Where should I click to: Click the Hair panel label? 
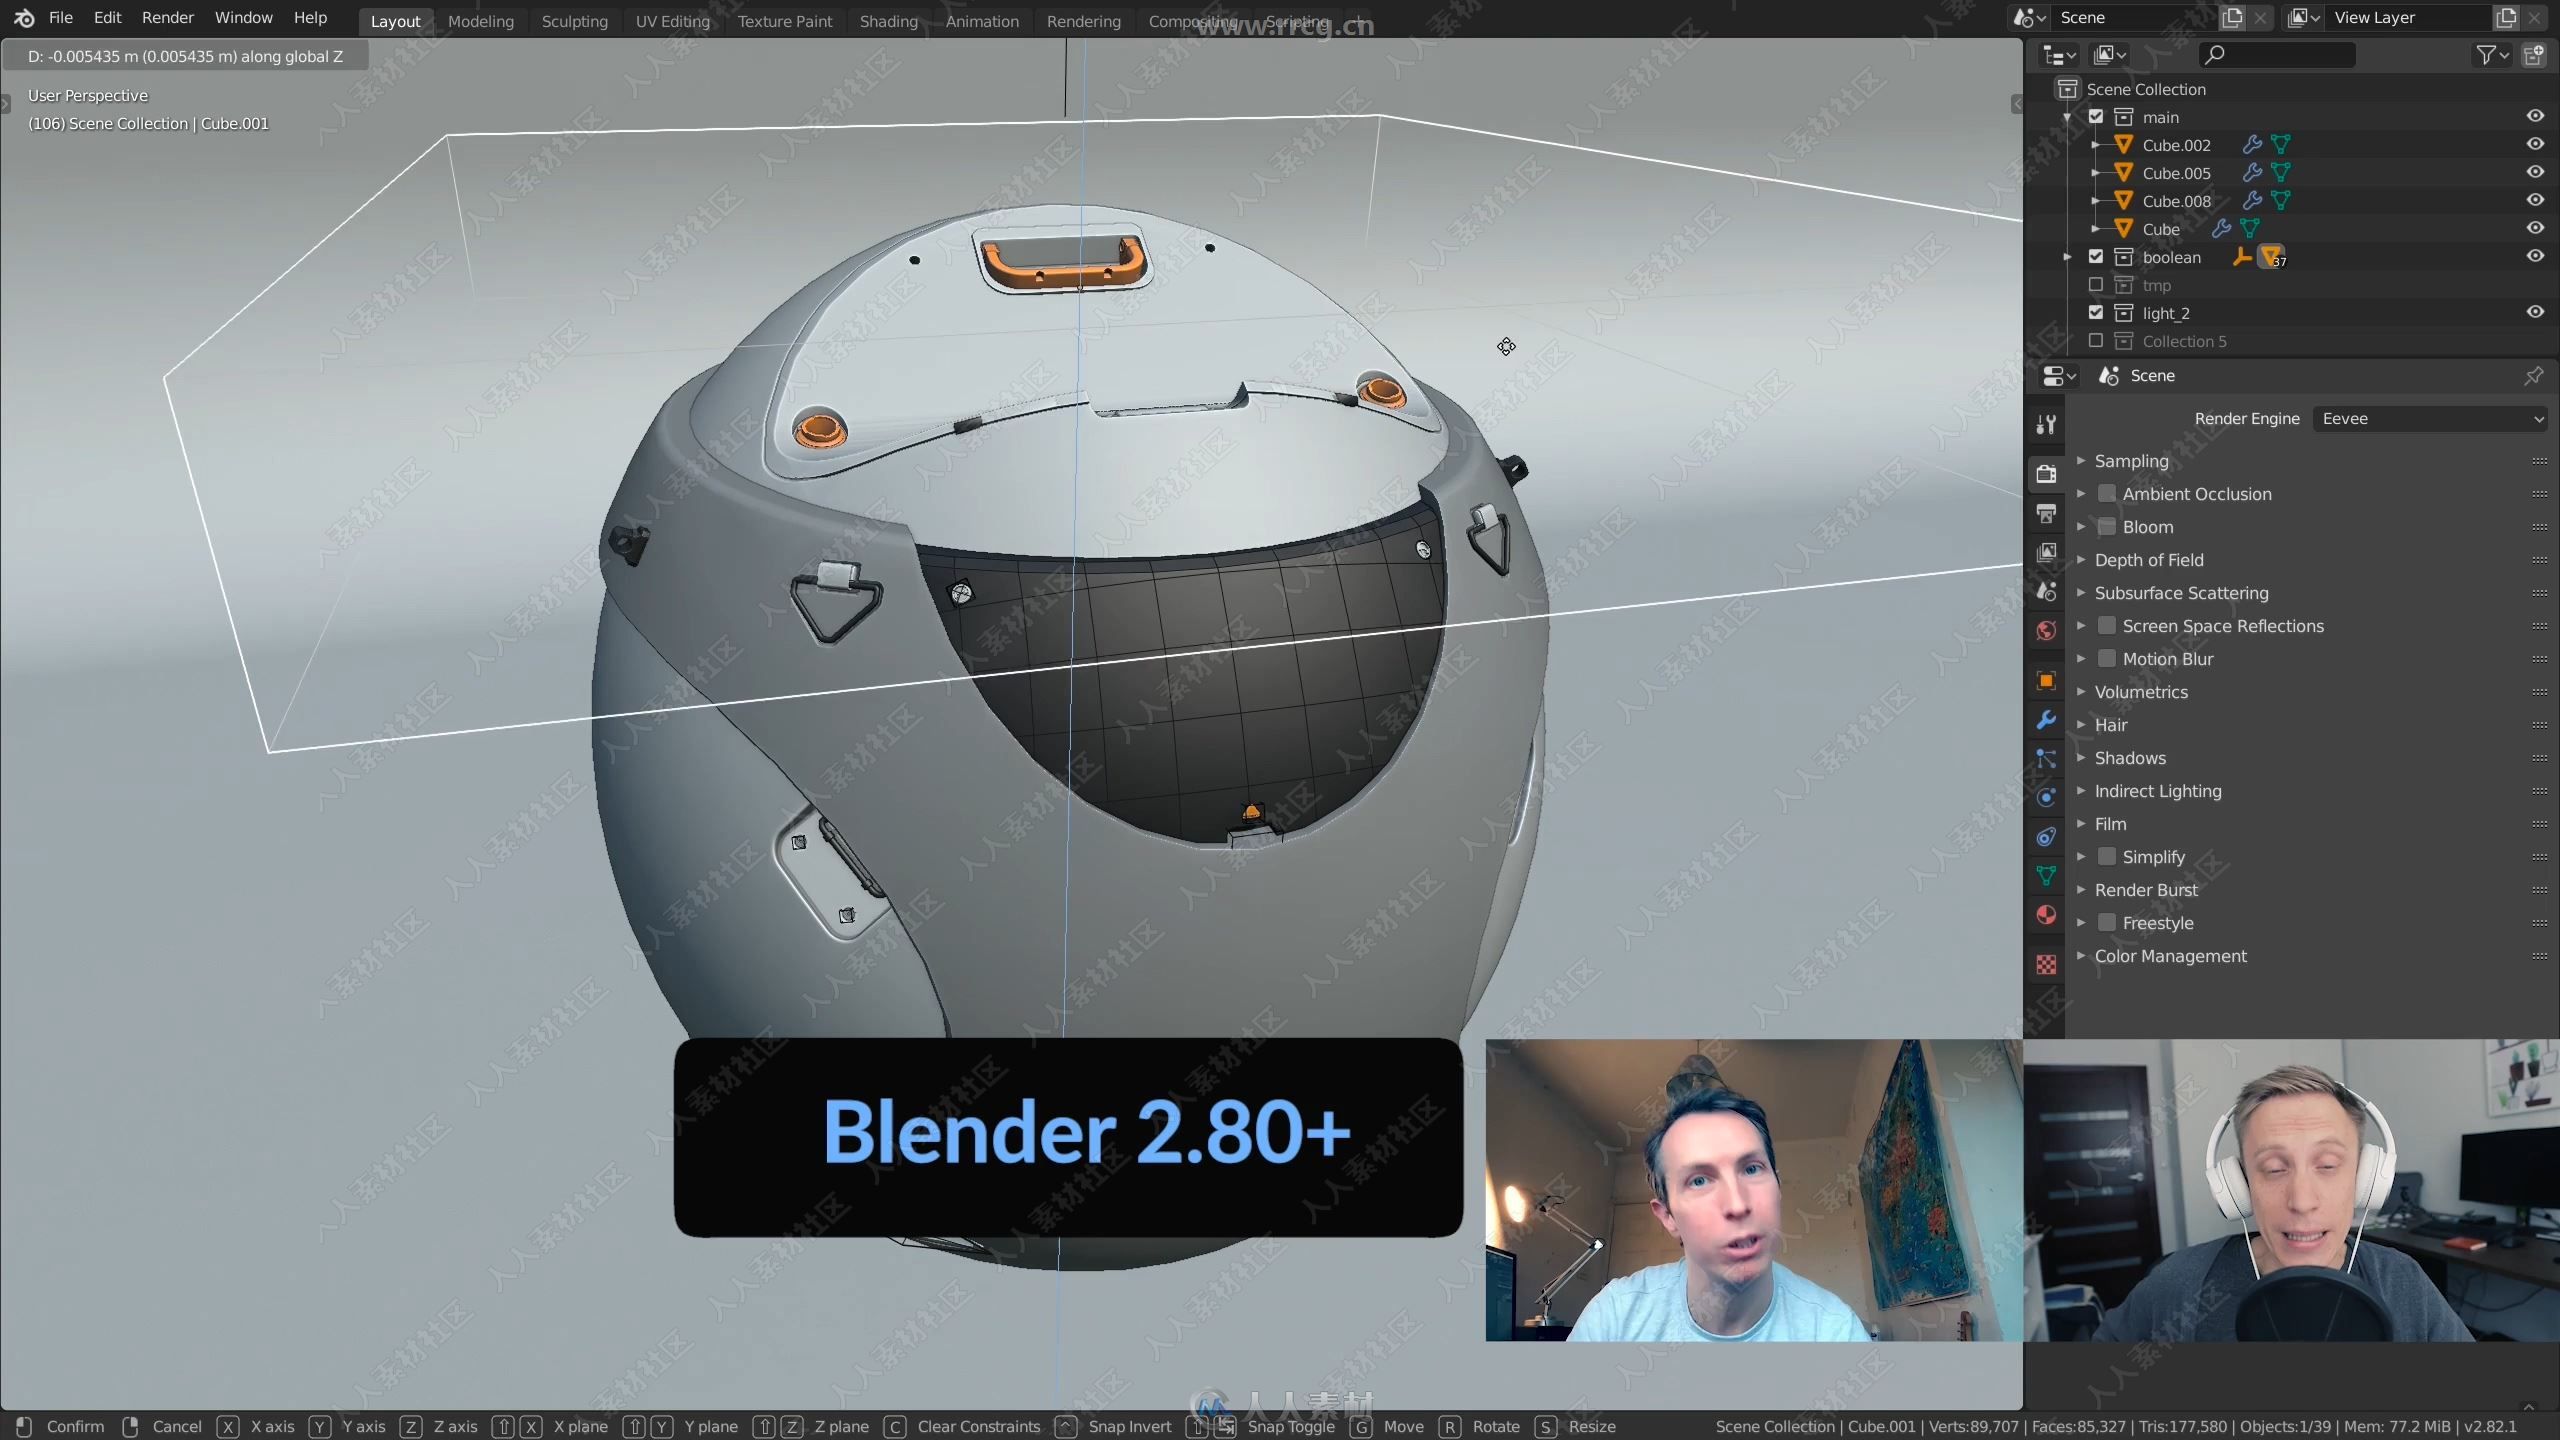pyautogui.click(x=2111, y=725)
